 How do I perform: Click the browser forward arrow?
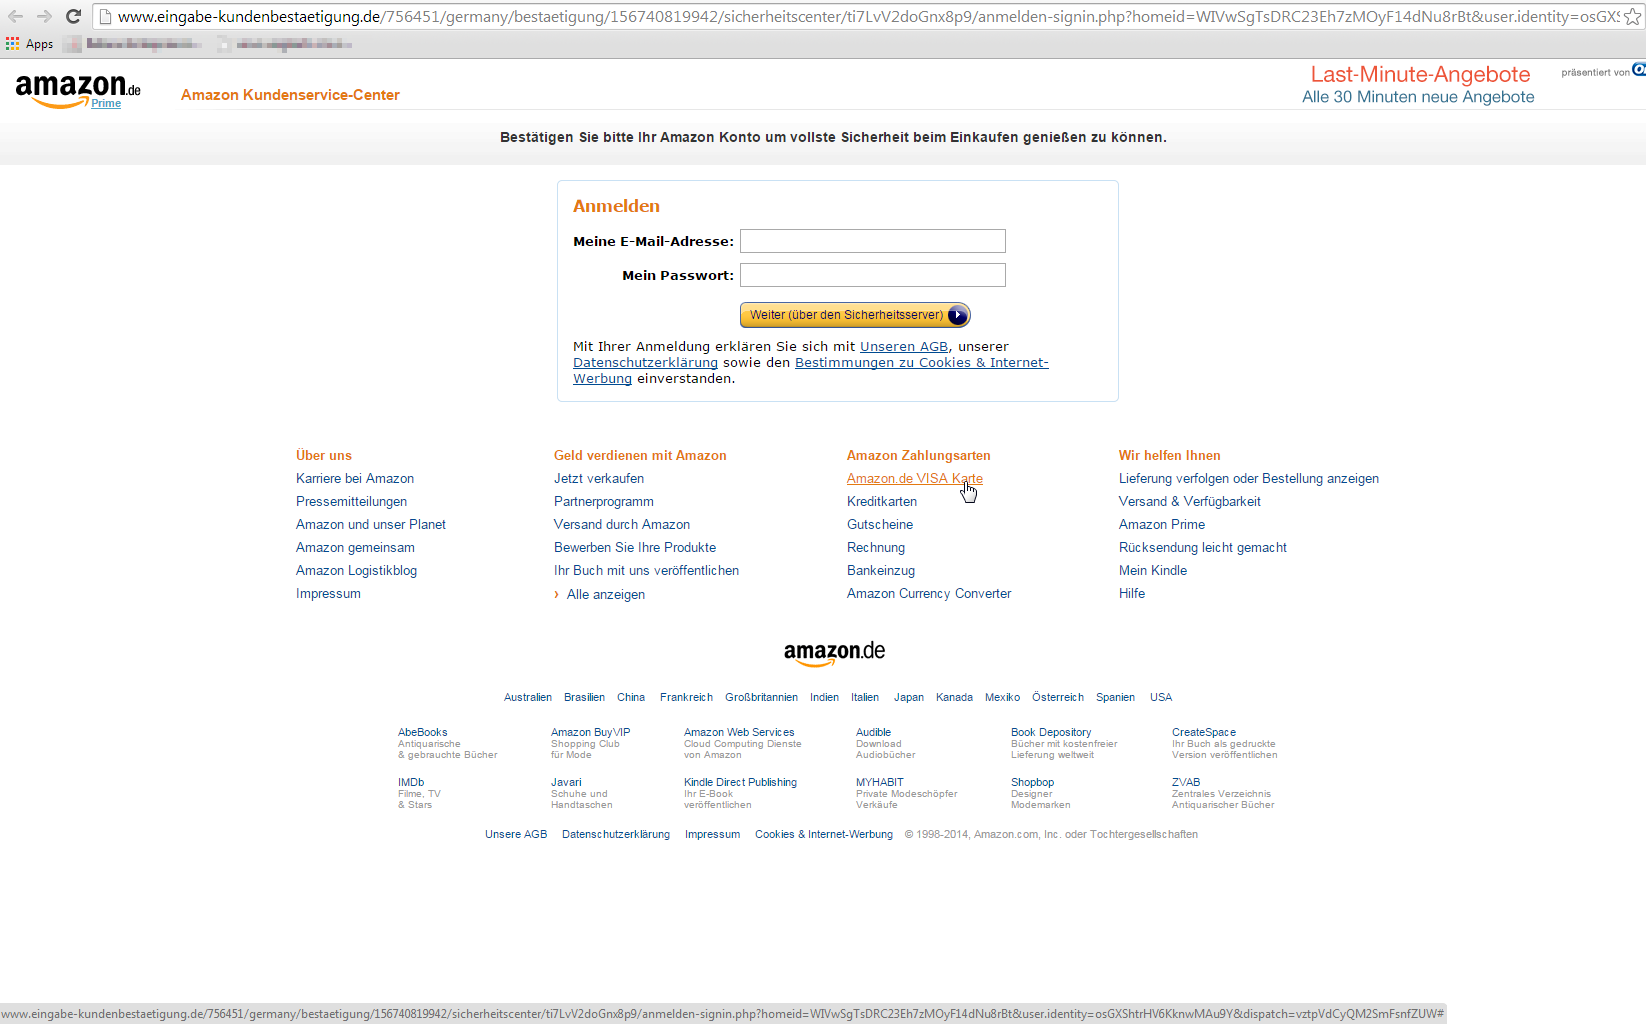click(44, 16)
